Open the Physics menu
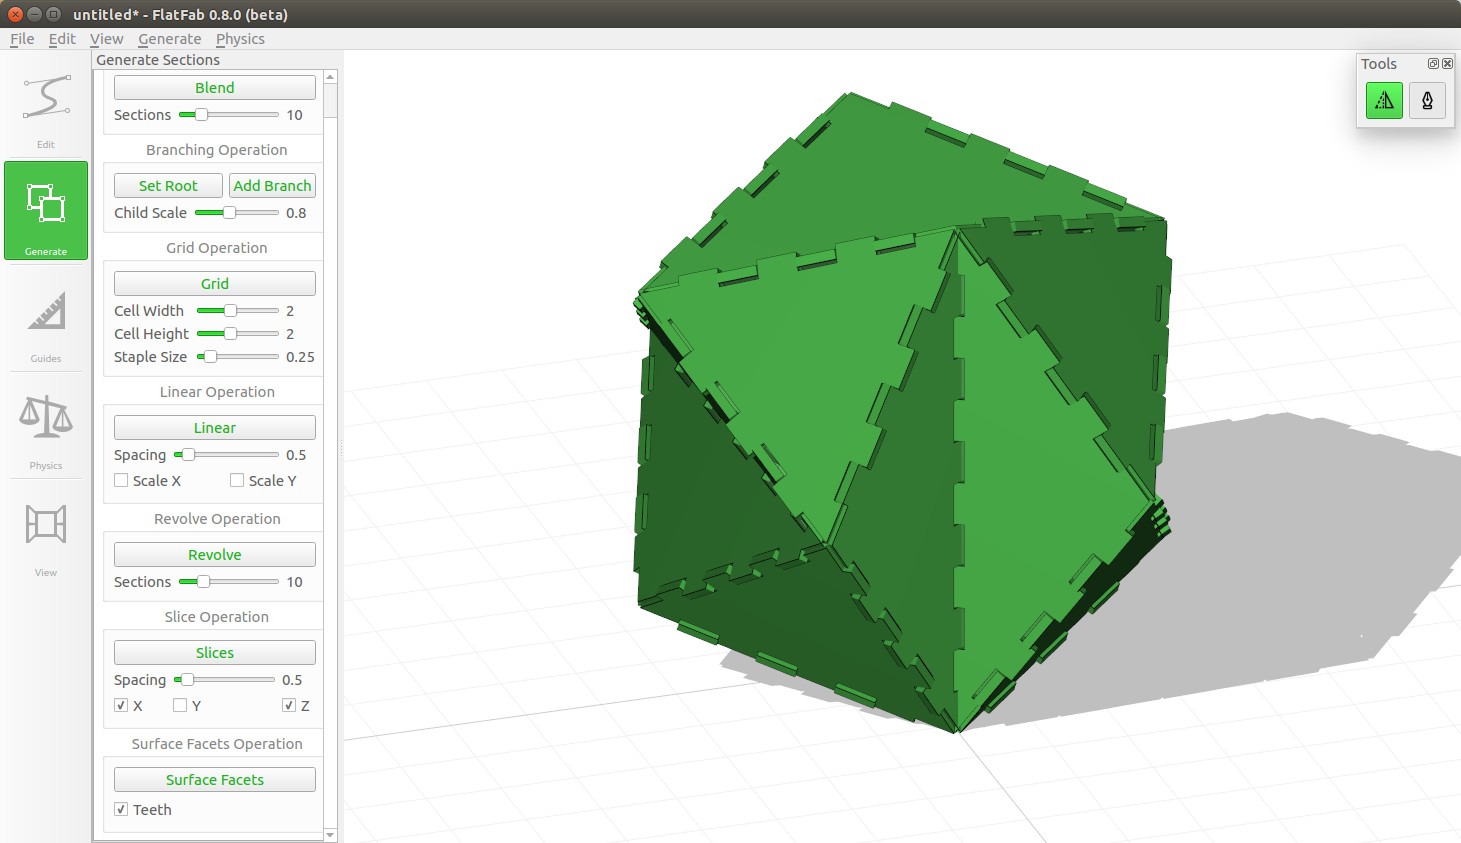 [x=240, y=39]
